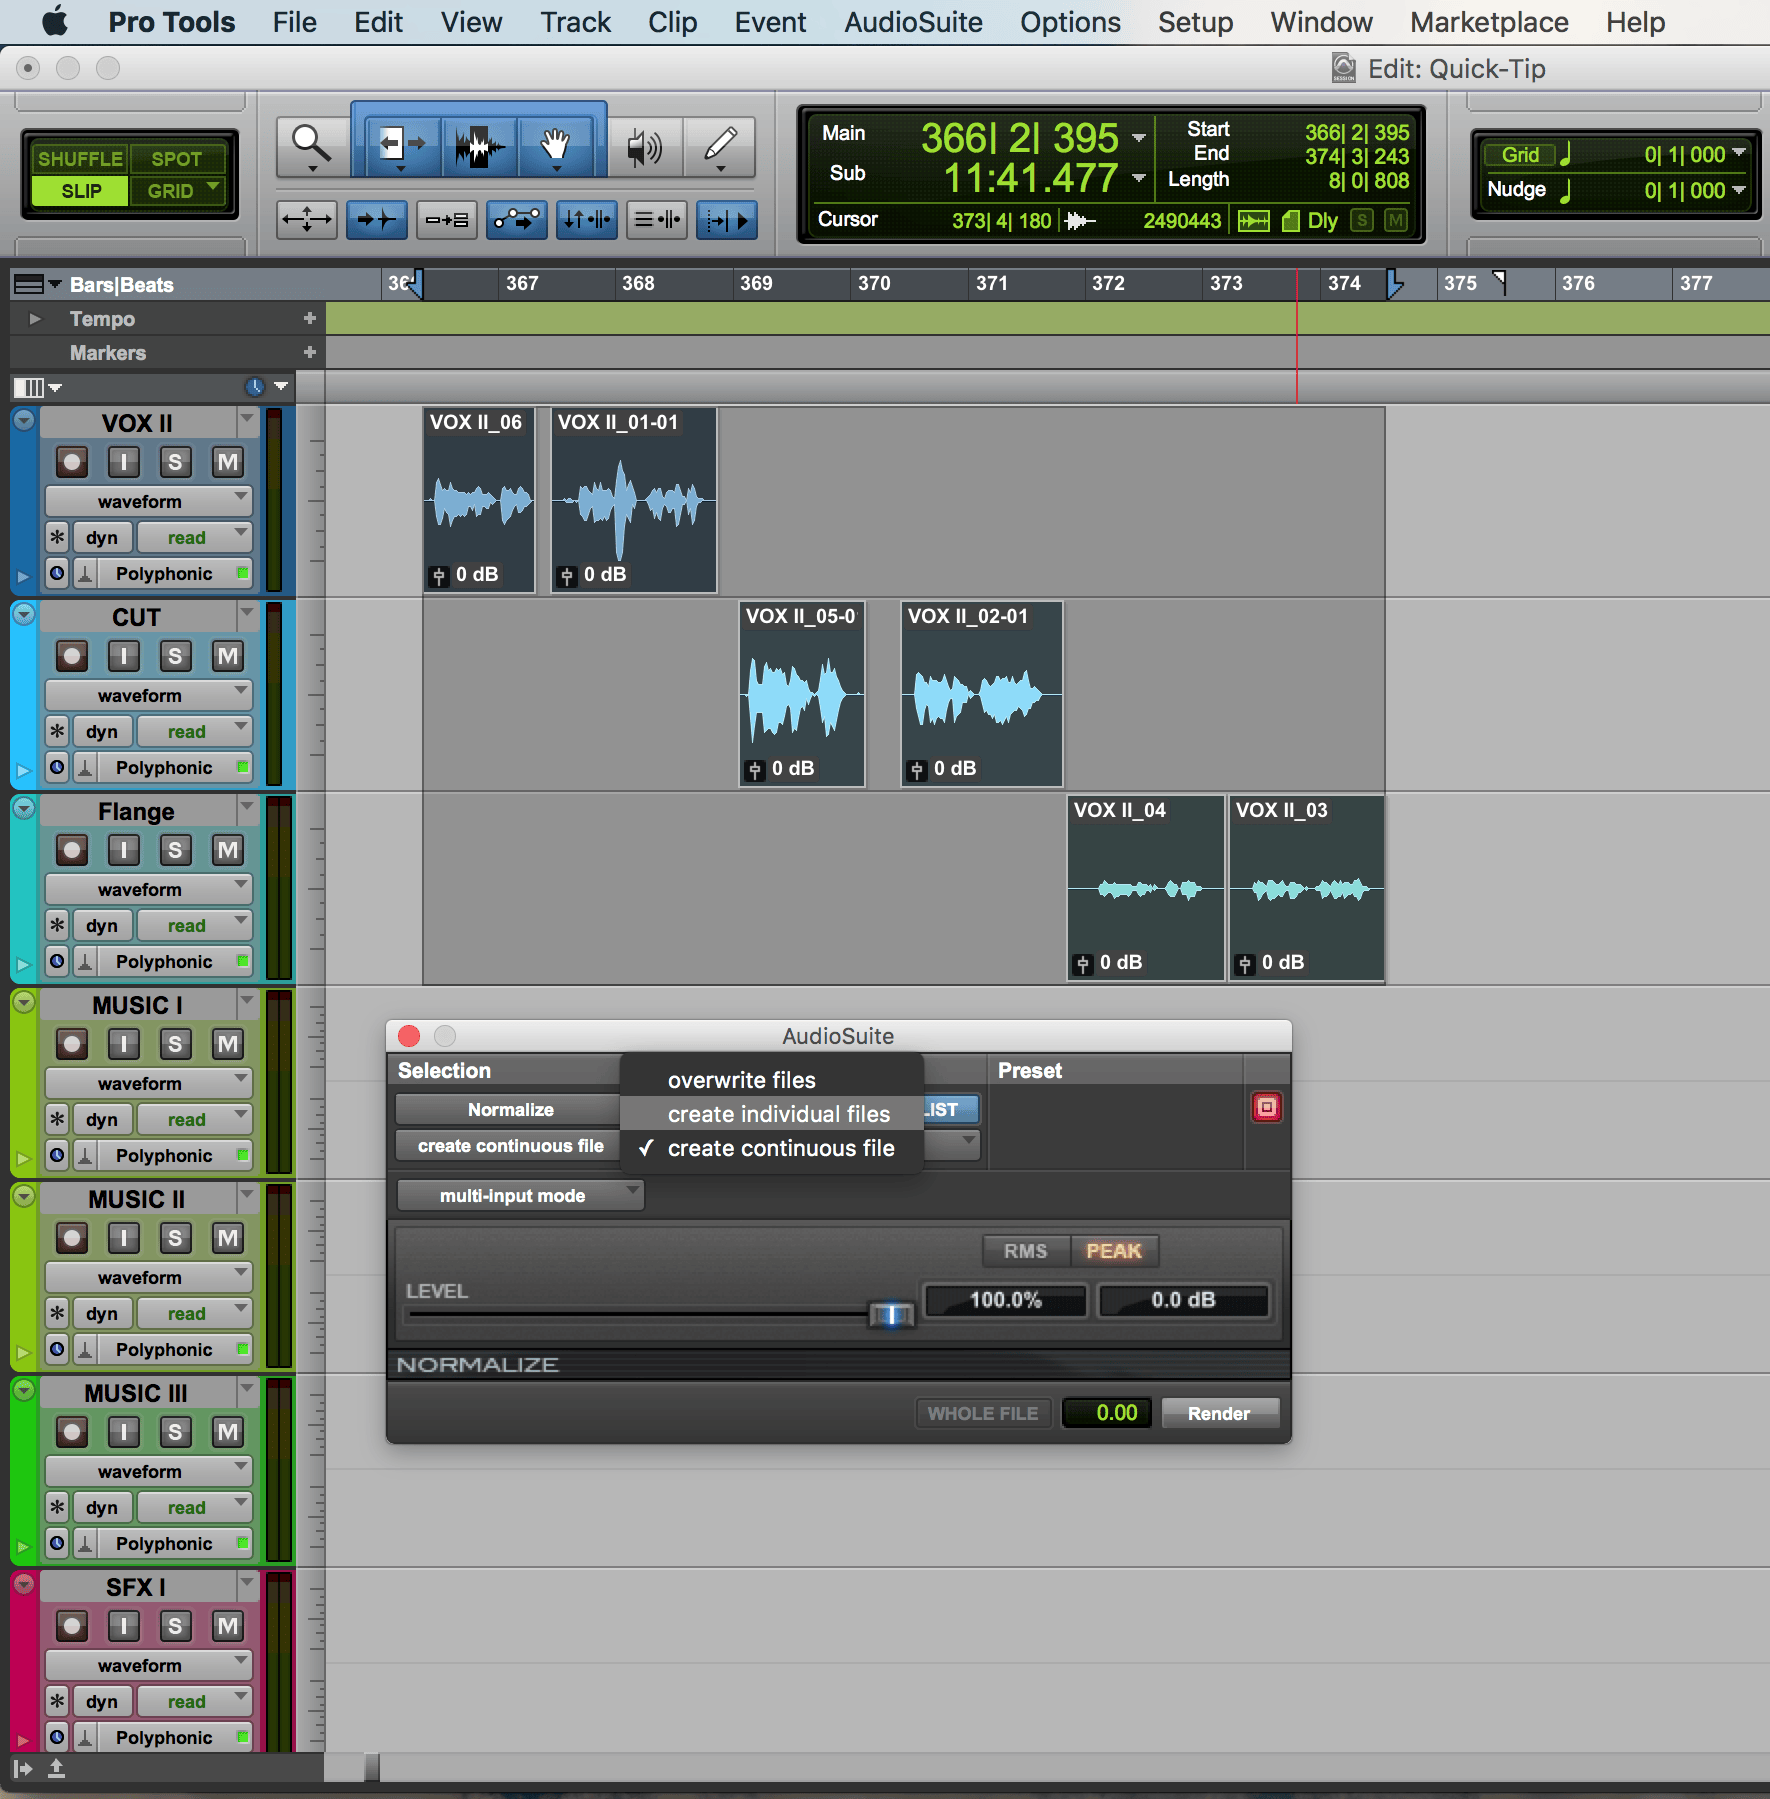Adjust the Normalize LEVEL slider handle
The width and height of the screenshot is (1770, 1799).
click(891, 1314)
